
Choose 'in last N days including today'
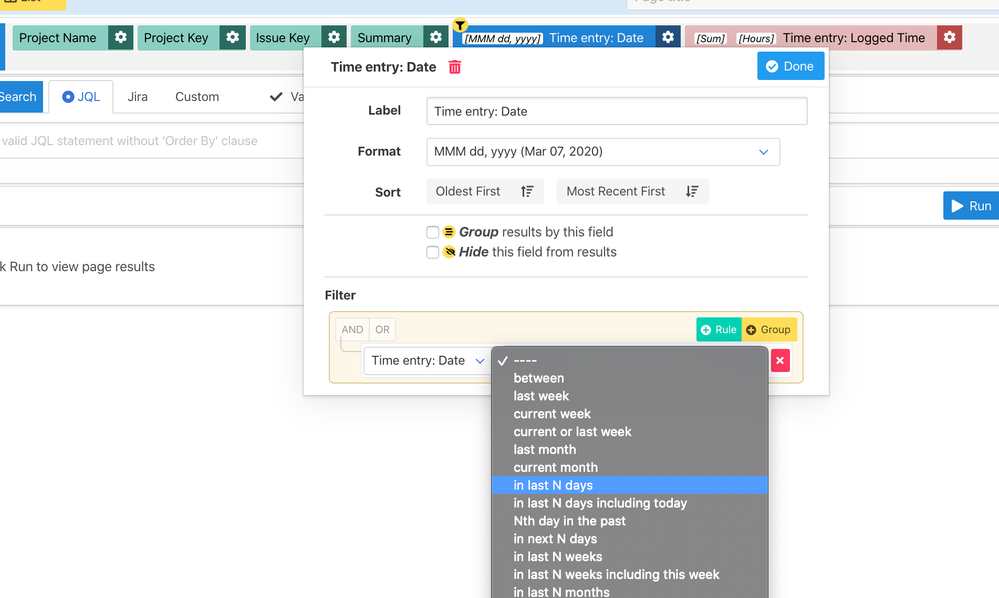[x=629, y=503]
